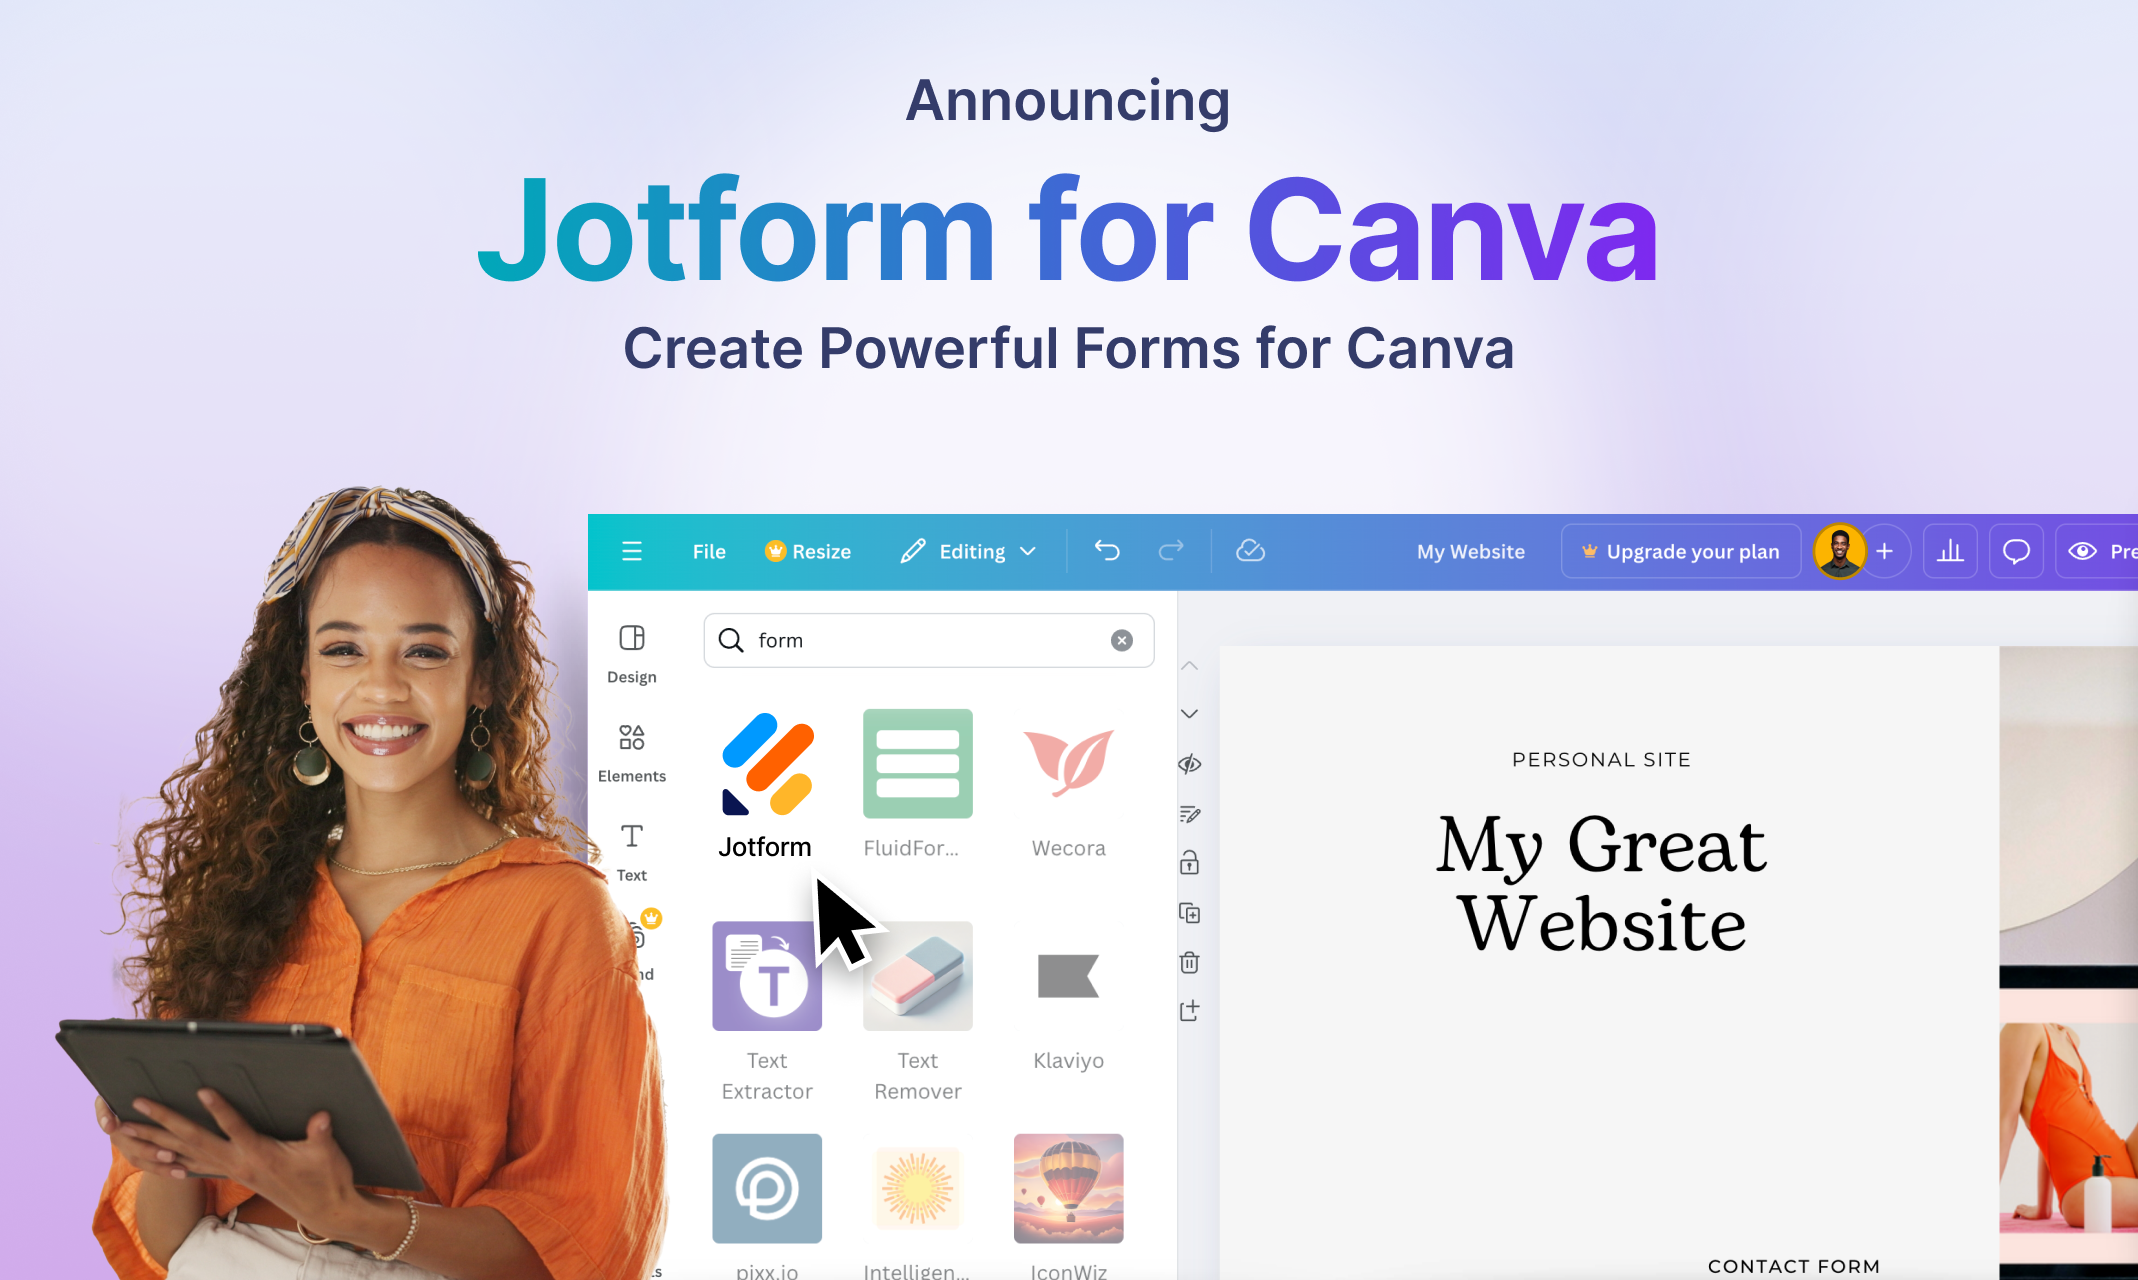The height and width of the screenshot is (1280, 2138).
Task: Expand the sidebar hamburger menu
Action: (632, 550)
